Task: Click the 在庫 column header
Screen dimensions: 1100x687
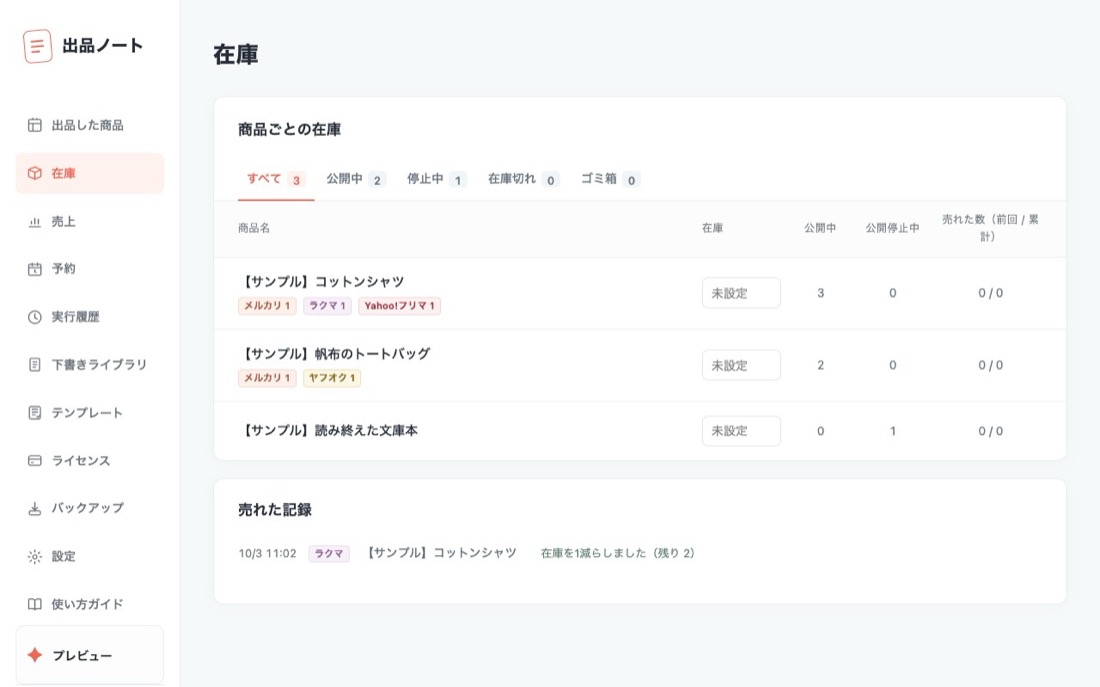Action: click(x=712, y=228)
